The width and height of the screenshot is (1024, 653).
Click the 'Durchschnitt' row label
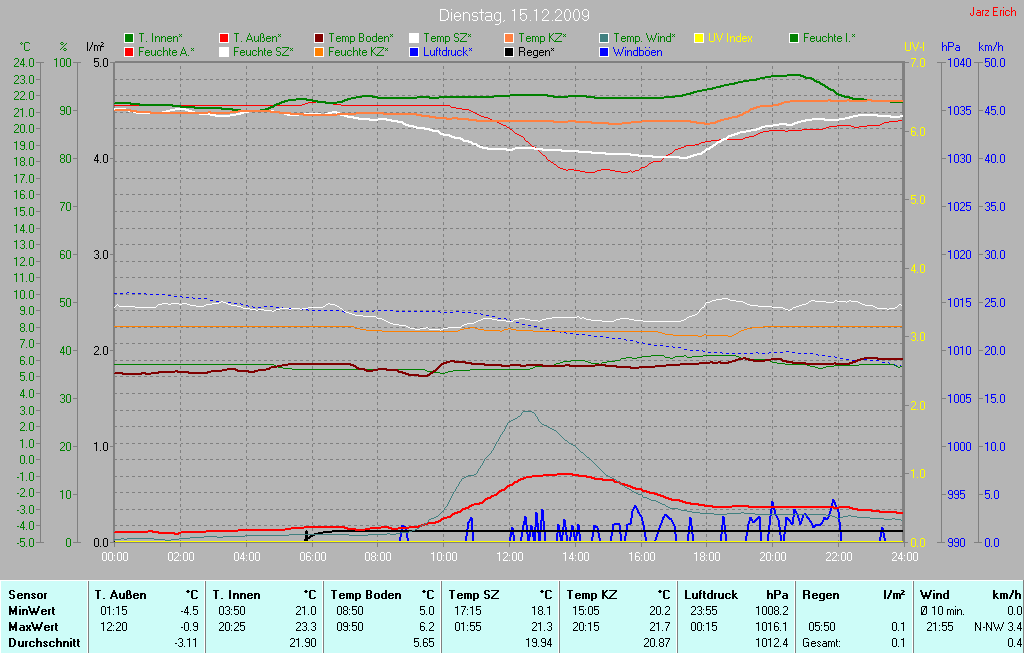coord(44,643)
